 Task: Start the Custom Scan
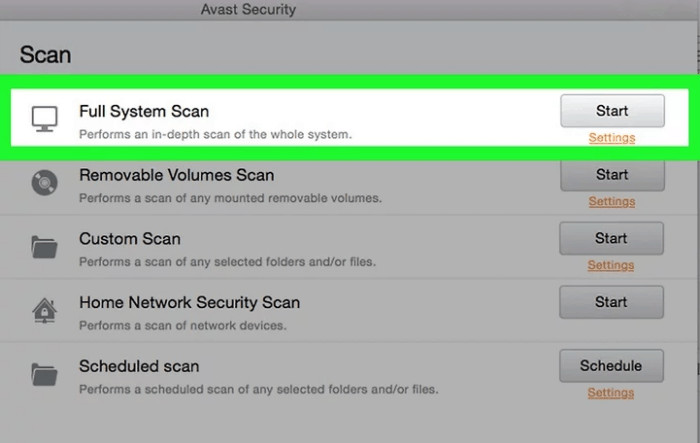click(x=611, y=238)
